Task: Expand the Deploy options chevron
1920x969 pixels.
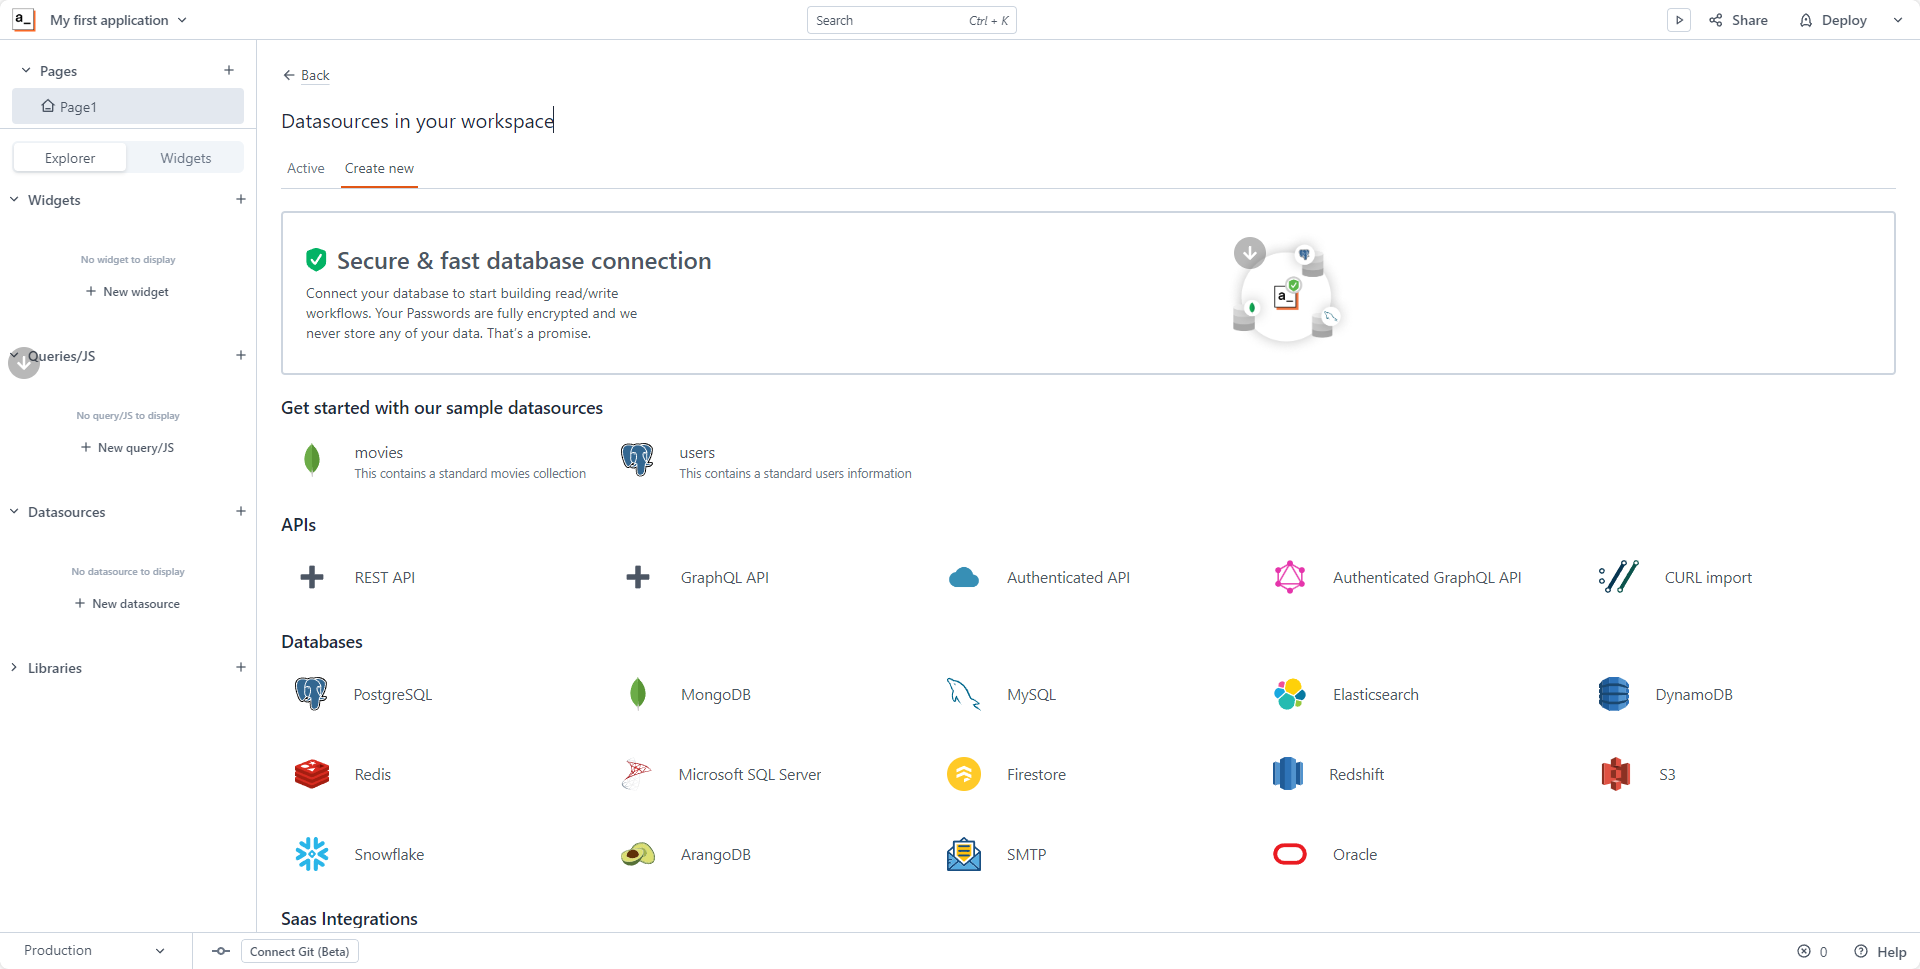Action: [1897, 20]
